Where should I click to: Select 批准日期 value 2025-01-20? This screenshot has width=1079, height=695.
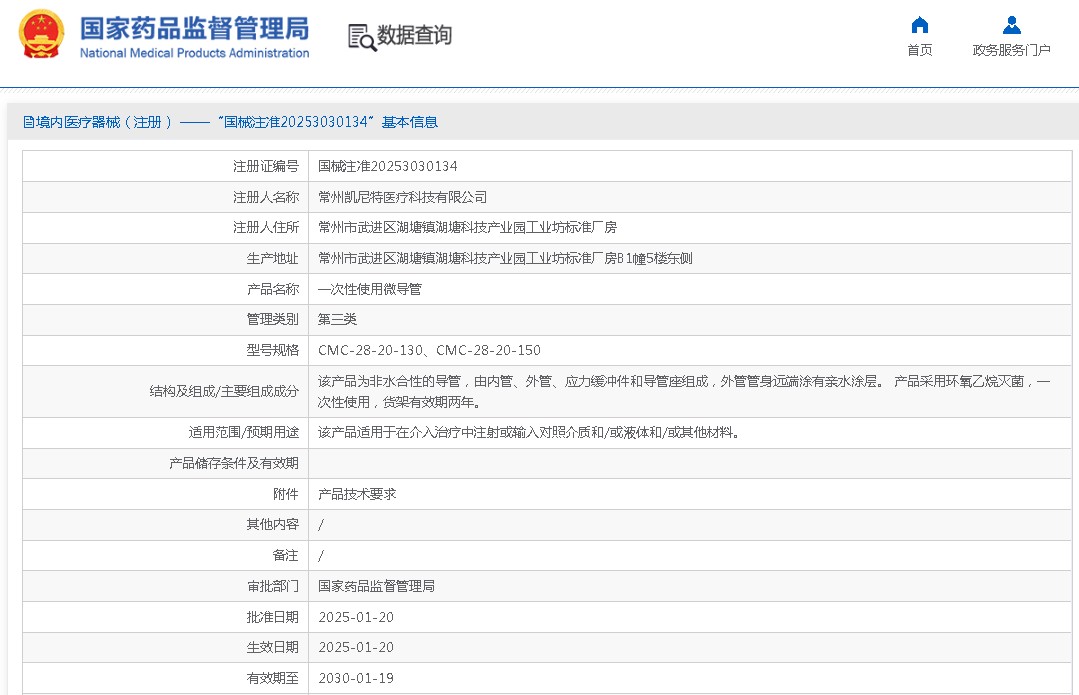pyautogui.click(x=356, y=617)
